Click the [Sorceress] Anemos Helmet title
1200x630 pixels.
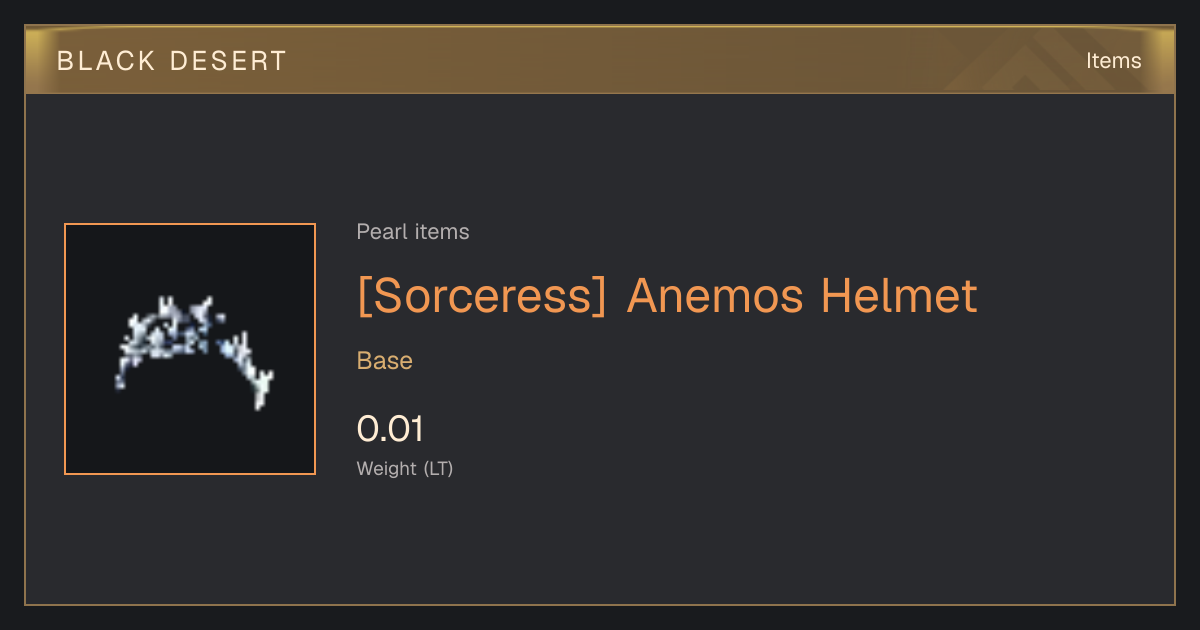coord(667,296)
